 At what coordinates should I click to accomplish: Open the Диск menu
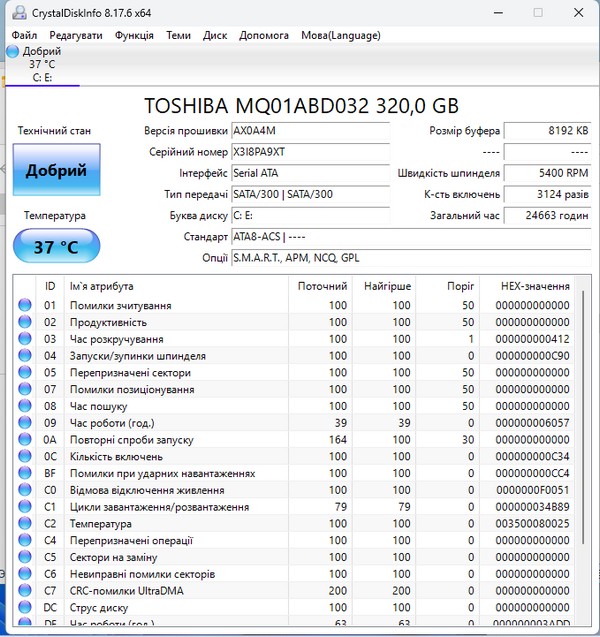point(215,35)
